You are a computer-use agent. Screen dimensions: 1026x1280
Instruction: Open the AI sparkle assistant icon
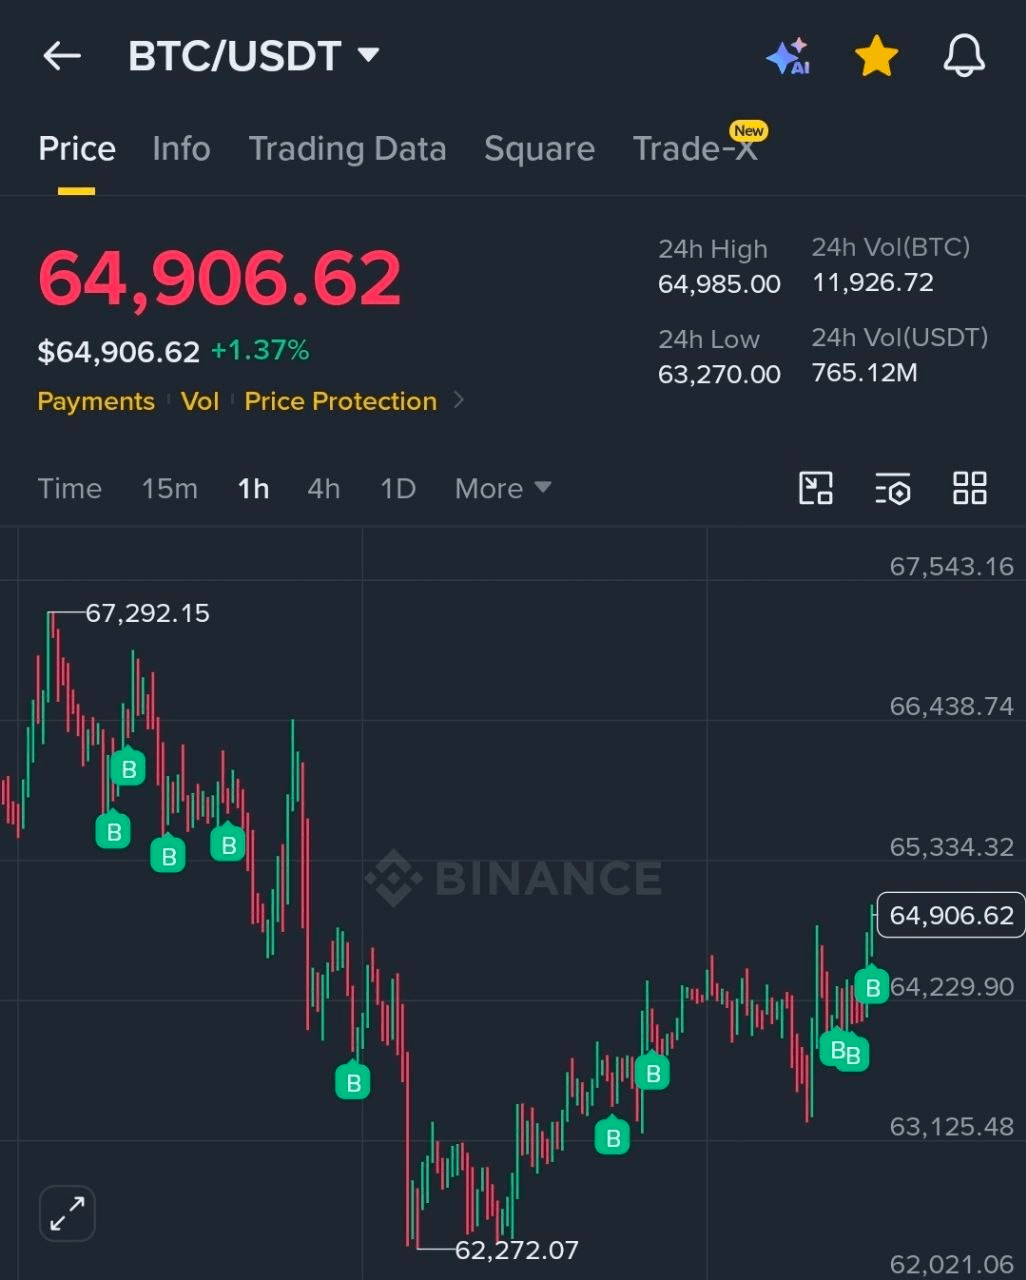[x=788, y=57]
